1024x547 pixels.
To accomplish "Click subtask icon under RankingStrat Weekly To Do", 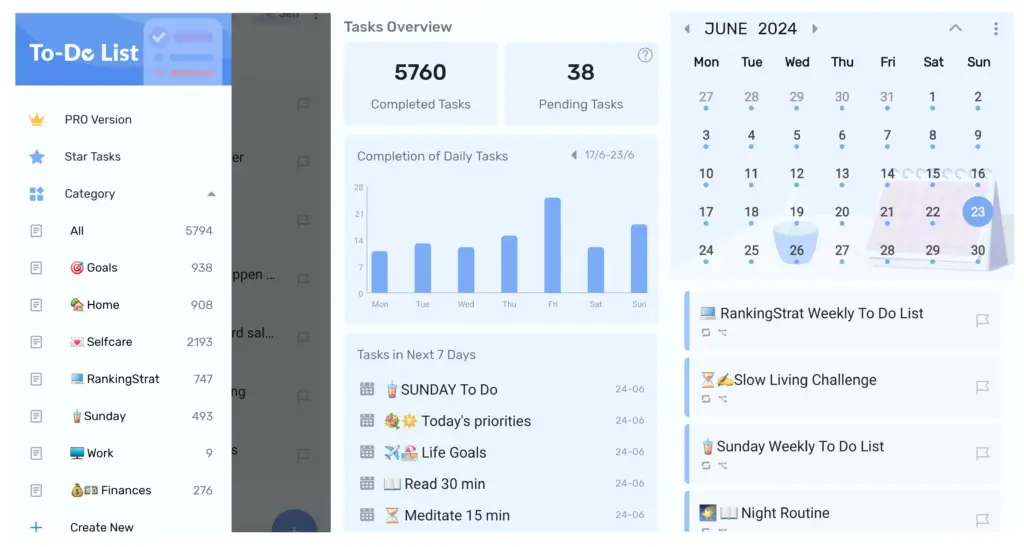I will click(x=722, y=332).
